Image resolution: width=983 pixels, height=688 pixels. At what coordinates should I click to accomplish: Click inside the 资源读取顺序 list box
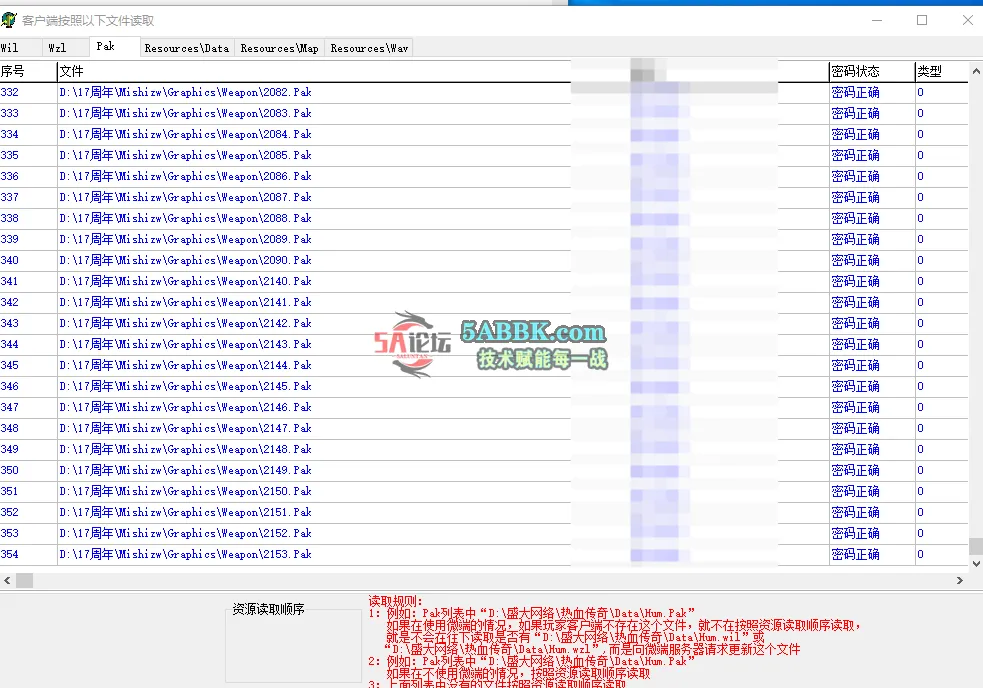(293, 650)
